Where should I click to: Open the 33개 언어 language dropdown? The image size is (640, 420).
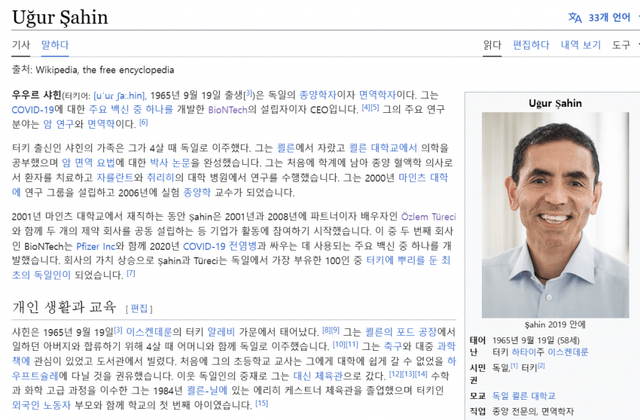point(608,17)
